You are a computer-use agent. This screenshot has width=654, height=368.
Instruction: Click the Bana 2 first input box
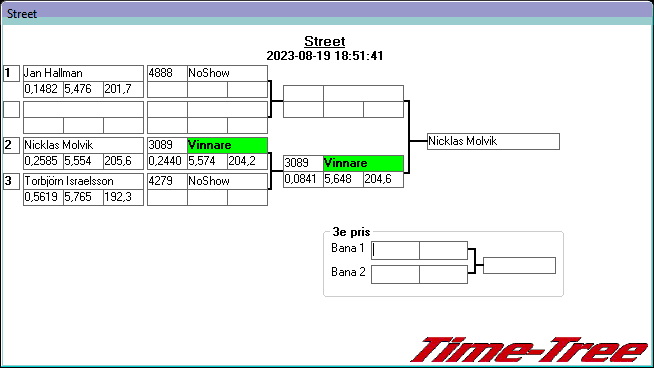click(x=395, y=275)
